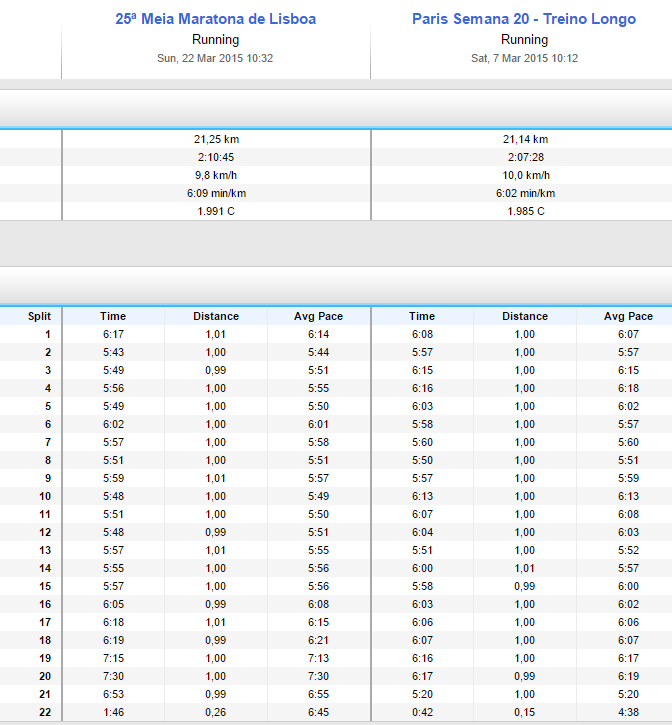Select the calories value 1.991 C
Screen dimensions: 672x725
tap(216, 211)
